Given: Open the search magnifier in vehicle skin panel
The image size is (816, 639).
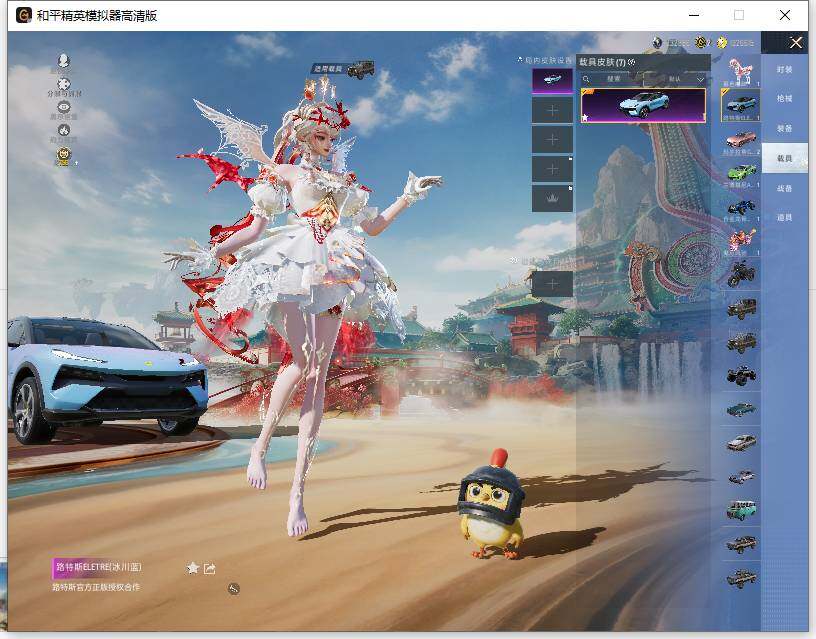Looking at the screenshot, I should (584, 79).
